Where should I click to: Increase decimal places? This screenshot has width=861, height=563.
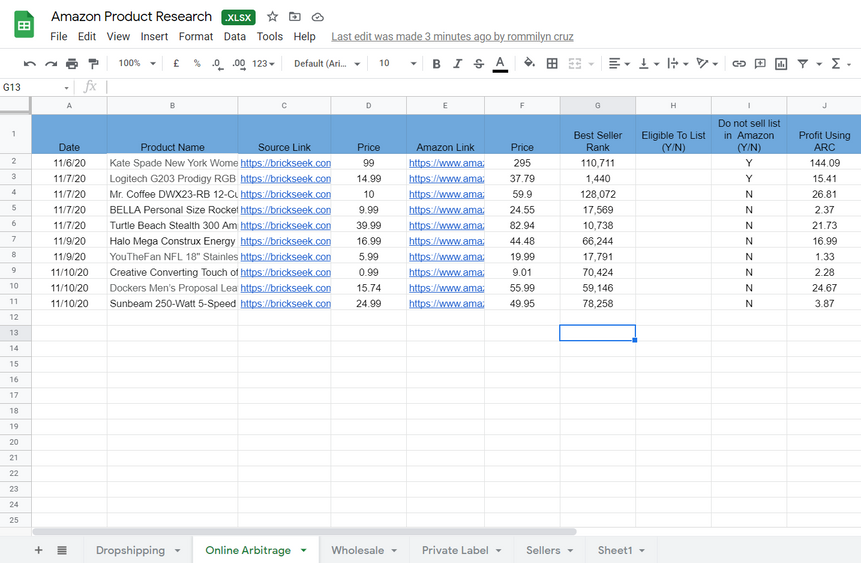(239, 64)
